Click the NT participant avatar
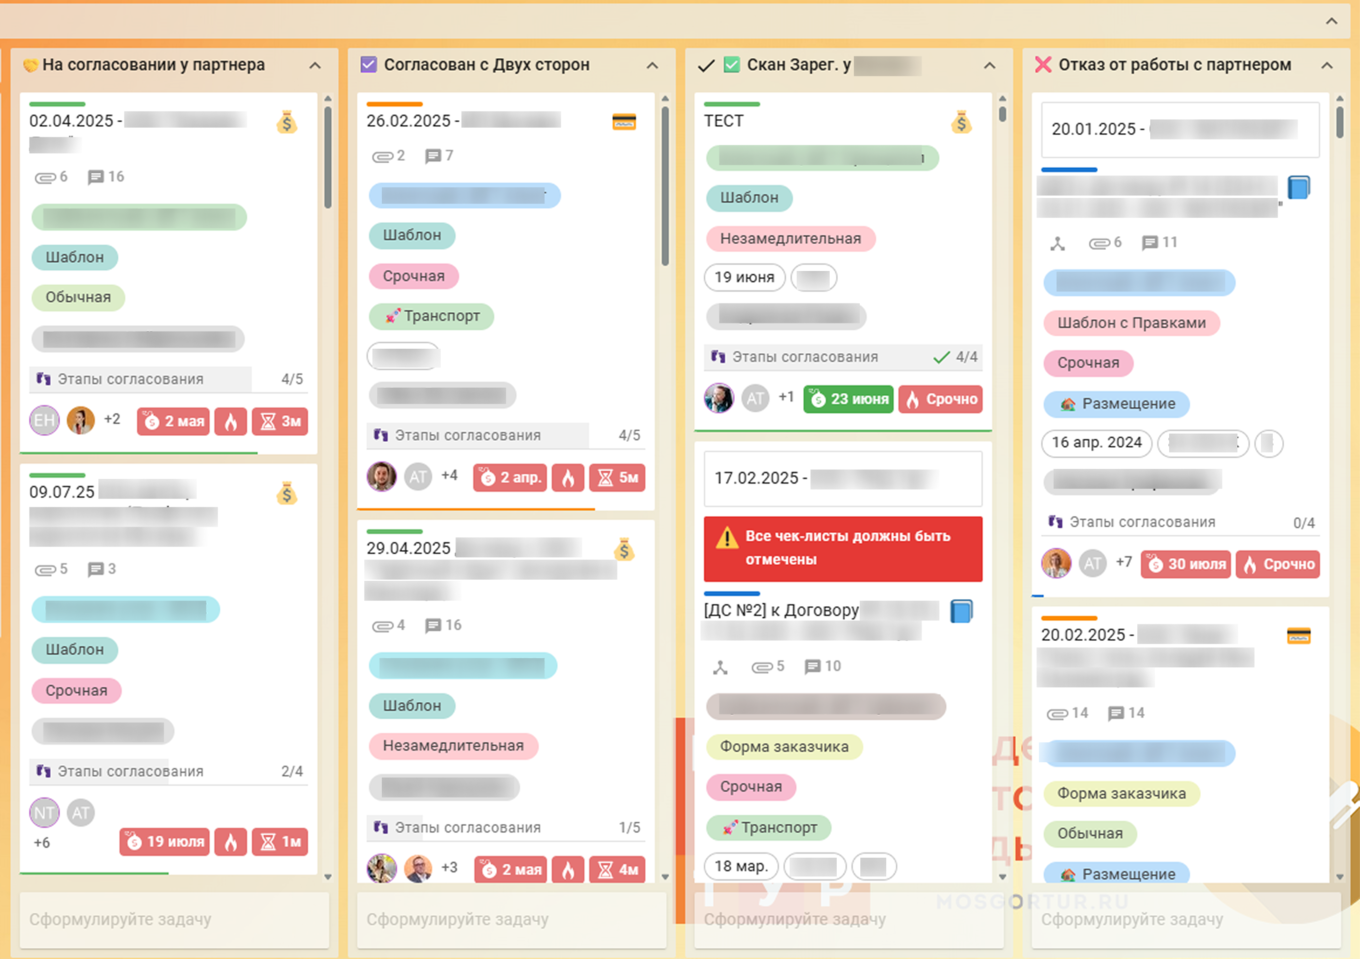 pos(45,813)
